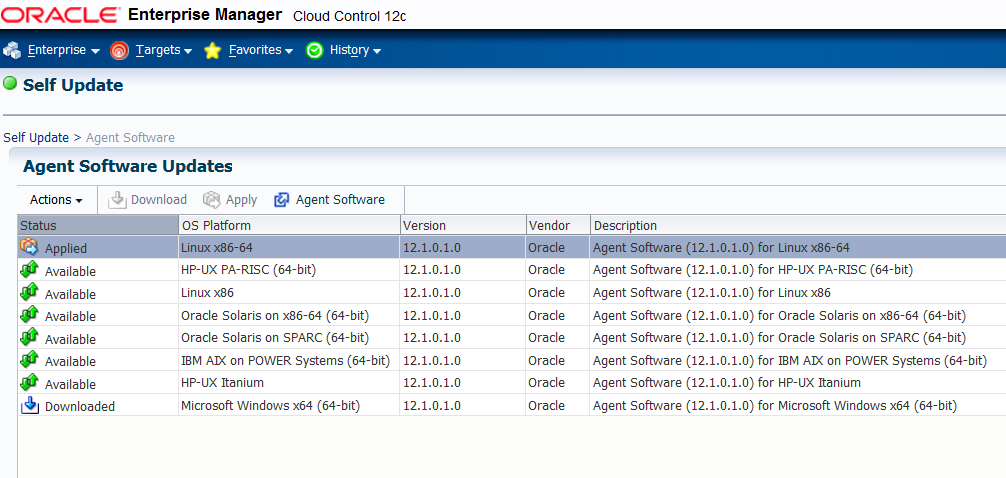Click the Oracle logo
Image resolution: width=1006 pixels, height=478 pixels.
click(60, 15)
